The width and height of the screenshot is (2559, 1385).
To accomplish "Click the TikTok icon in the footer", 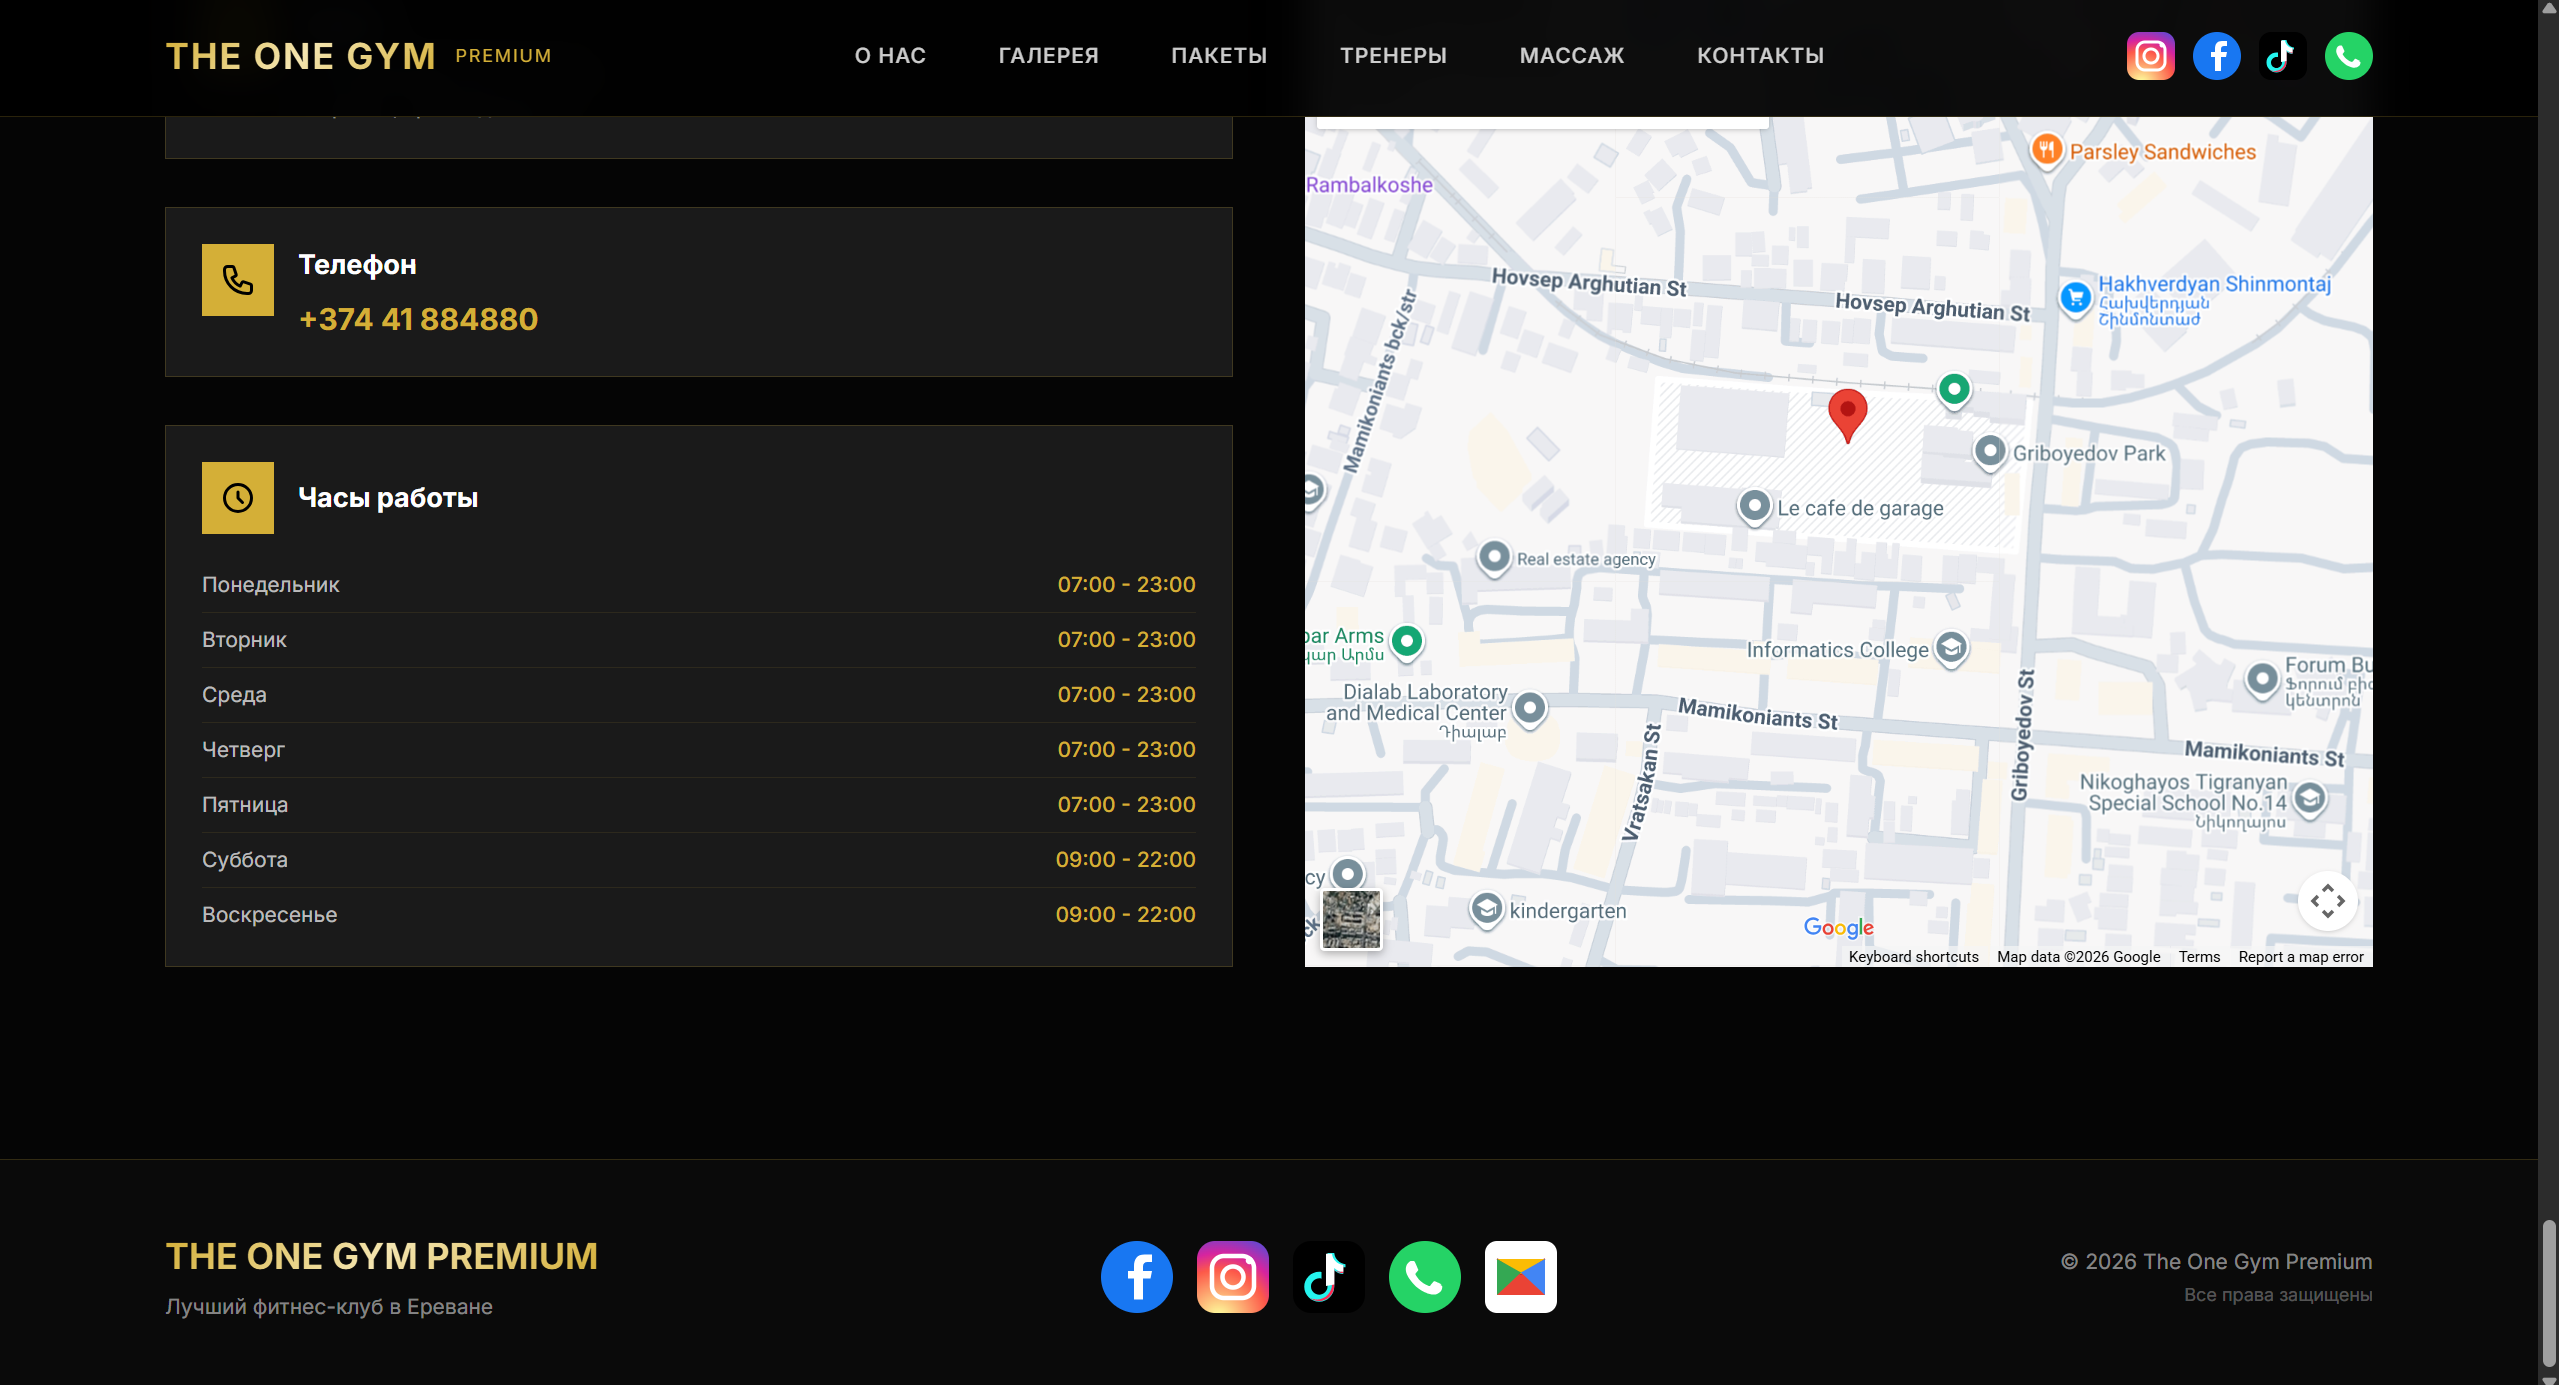I will (1328, 1276).
